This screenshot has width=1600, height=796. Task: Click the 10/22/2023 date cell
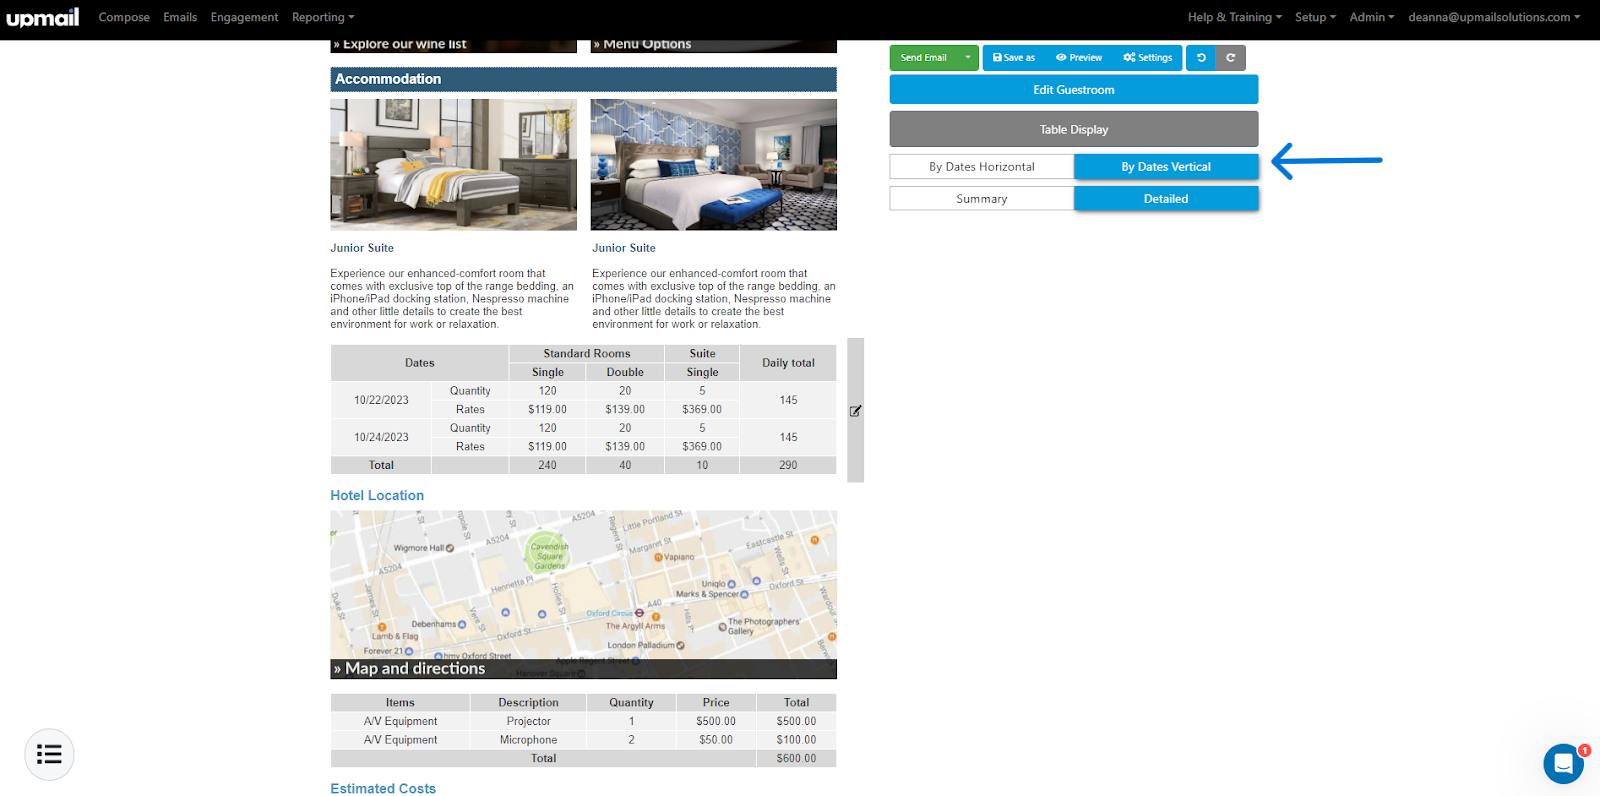[x=381, y=400]
